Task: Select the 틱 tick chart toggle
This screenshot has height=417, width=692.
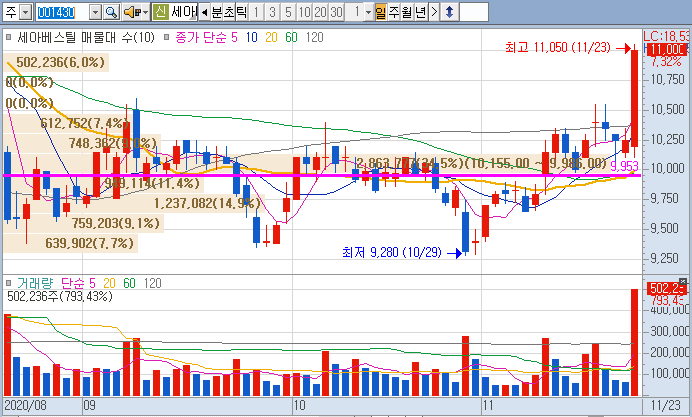Action: (x=241, y=12)
